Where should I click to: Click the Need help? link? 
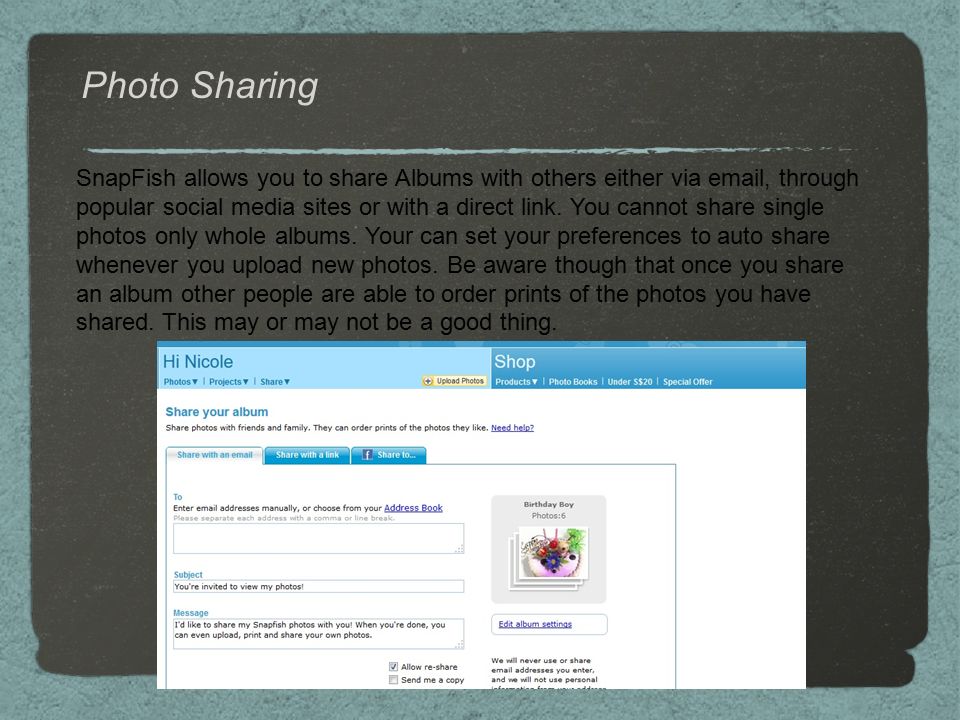tap(512, 428)
